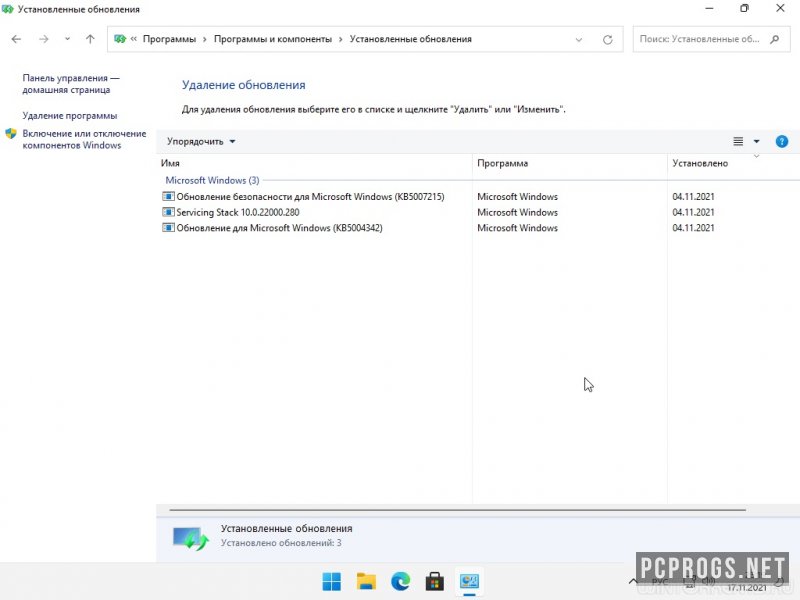Click the window title bar app icon

coord(7,9)
